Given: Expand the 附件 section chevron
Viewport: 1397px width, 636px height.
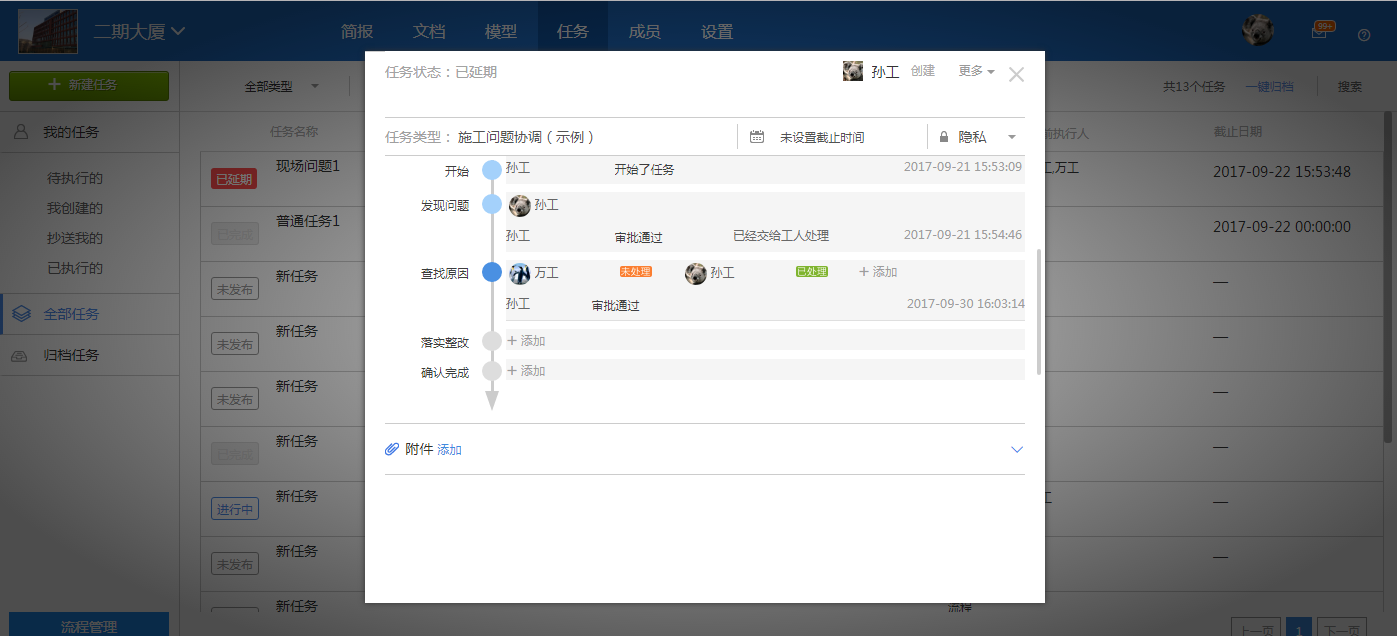Looking at the screenshot, I should tap(1017, 450).
